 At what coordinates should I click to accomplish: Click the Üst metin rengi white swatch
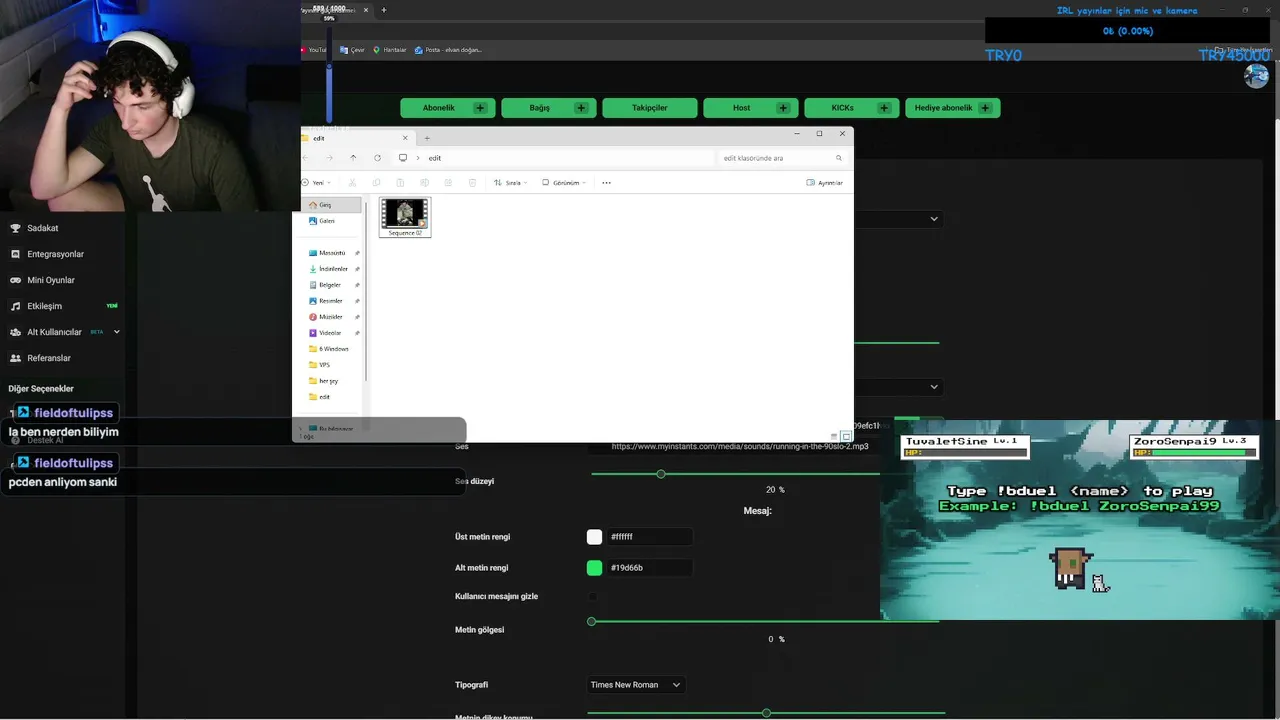point(594,537)
